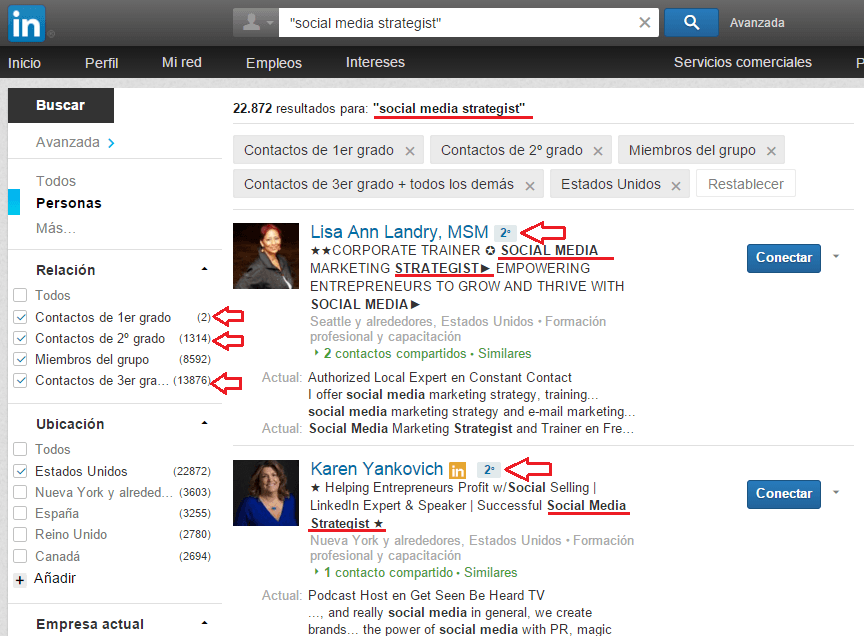Open dropdown arrow beside Karen's Conectar button
Image resolution: width=864 pixels, height=636 pixels.
(x=836, y=492)
